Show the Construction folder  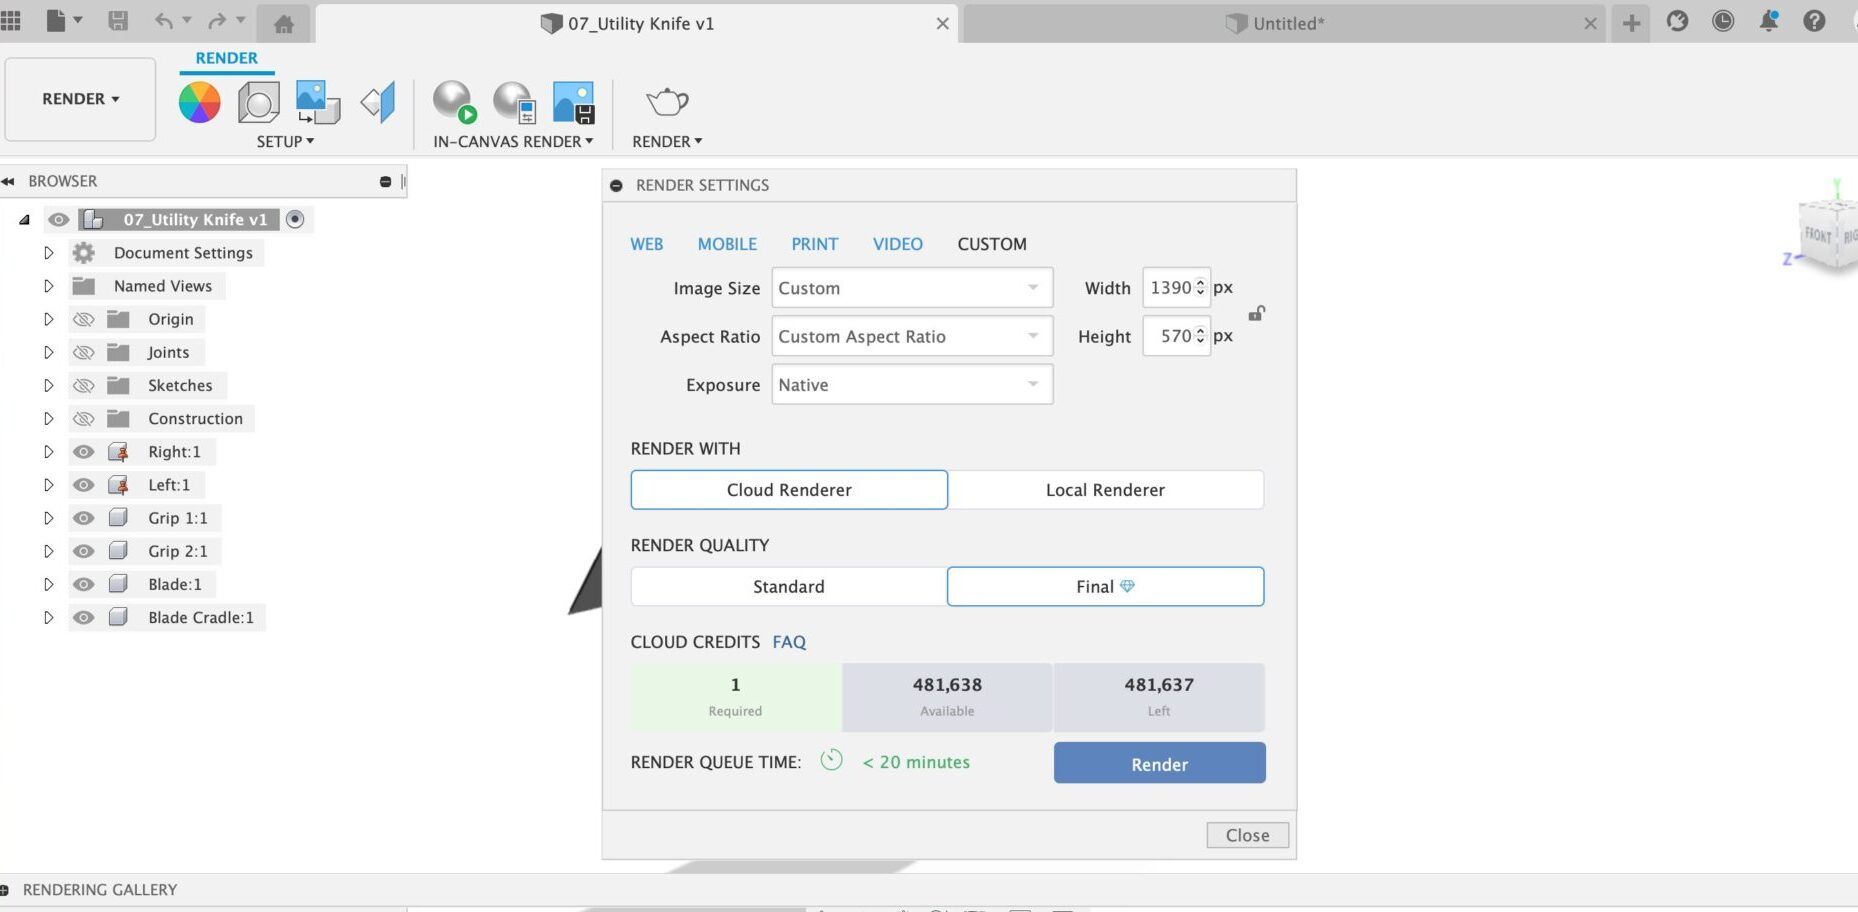point(84,418)
